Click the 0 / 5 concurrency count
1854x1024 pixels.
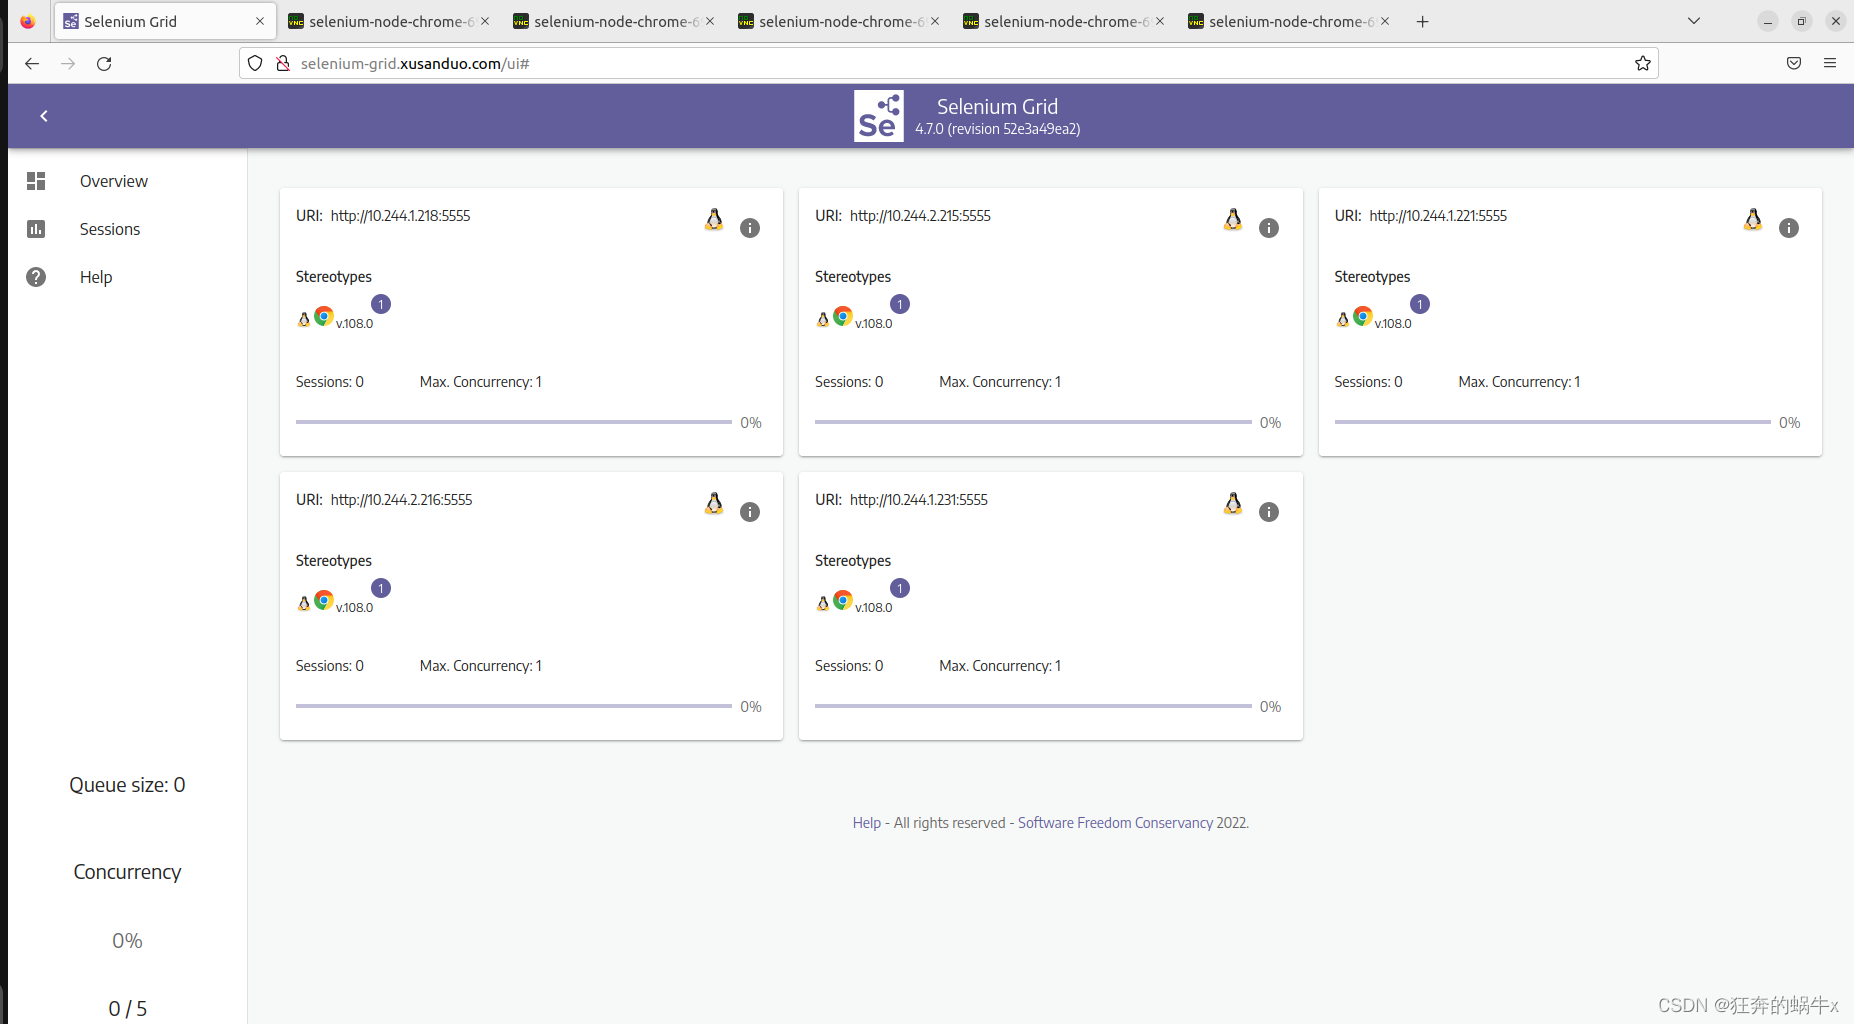coord(127,1009)
